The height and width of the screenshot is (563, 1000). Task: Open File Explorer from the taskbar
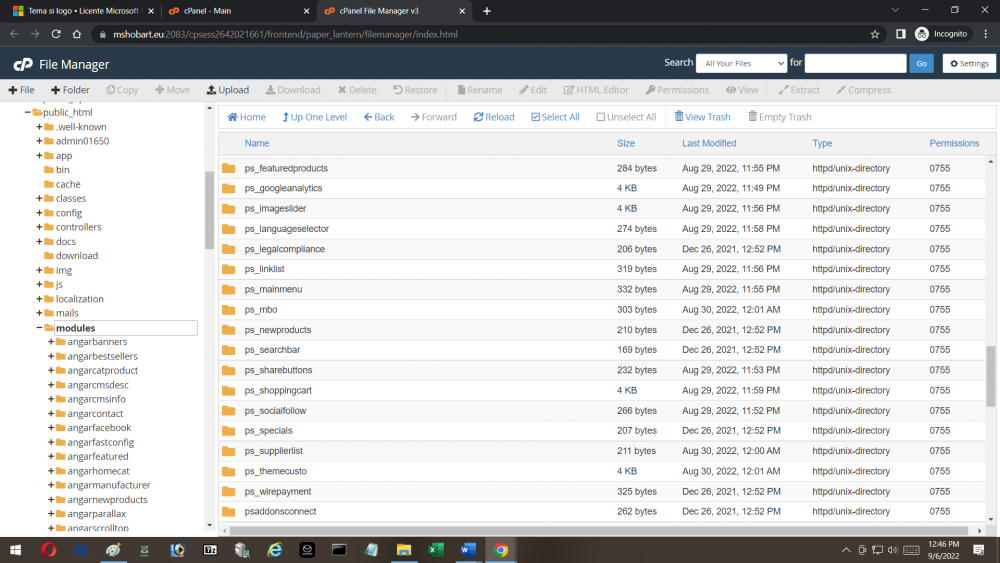point(404,550)
